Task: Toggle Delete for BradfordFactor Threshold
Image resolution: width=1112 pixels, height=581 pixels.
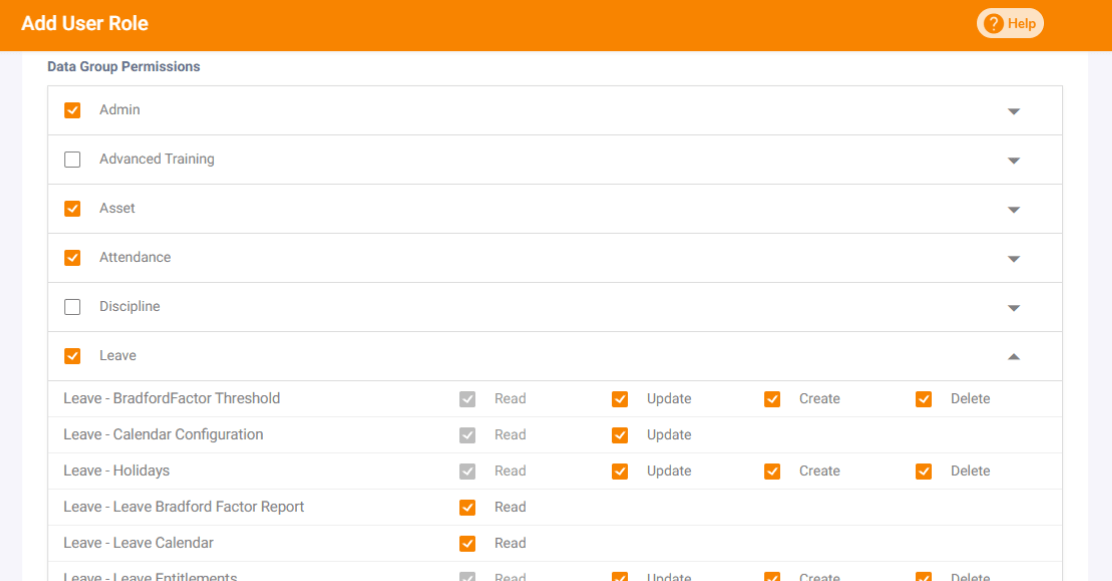Action: [x=924, y=399]
